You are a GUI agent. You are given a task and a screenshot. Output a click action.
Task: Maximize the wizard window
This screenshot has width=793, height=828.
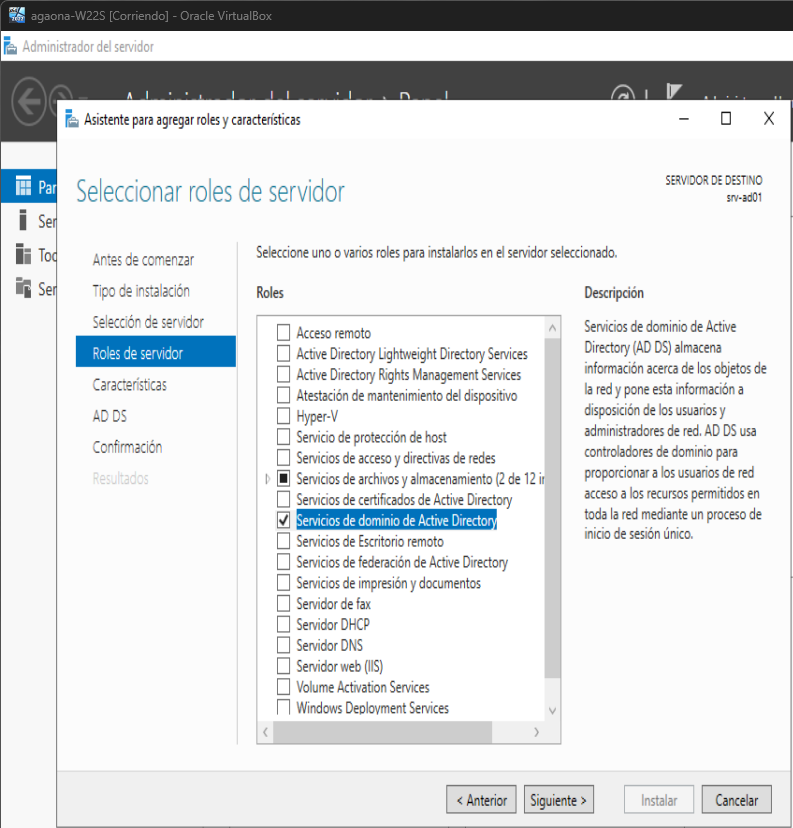[x=726, y=118]
